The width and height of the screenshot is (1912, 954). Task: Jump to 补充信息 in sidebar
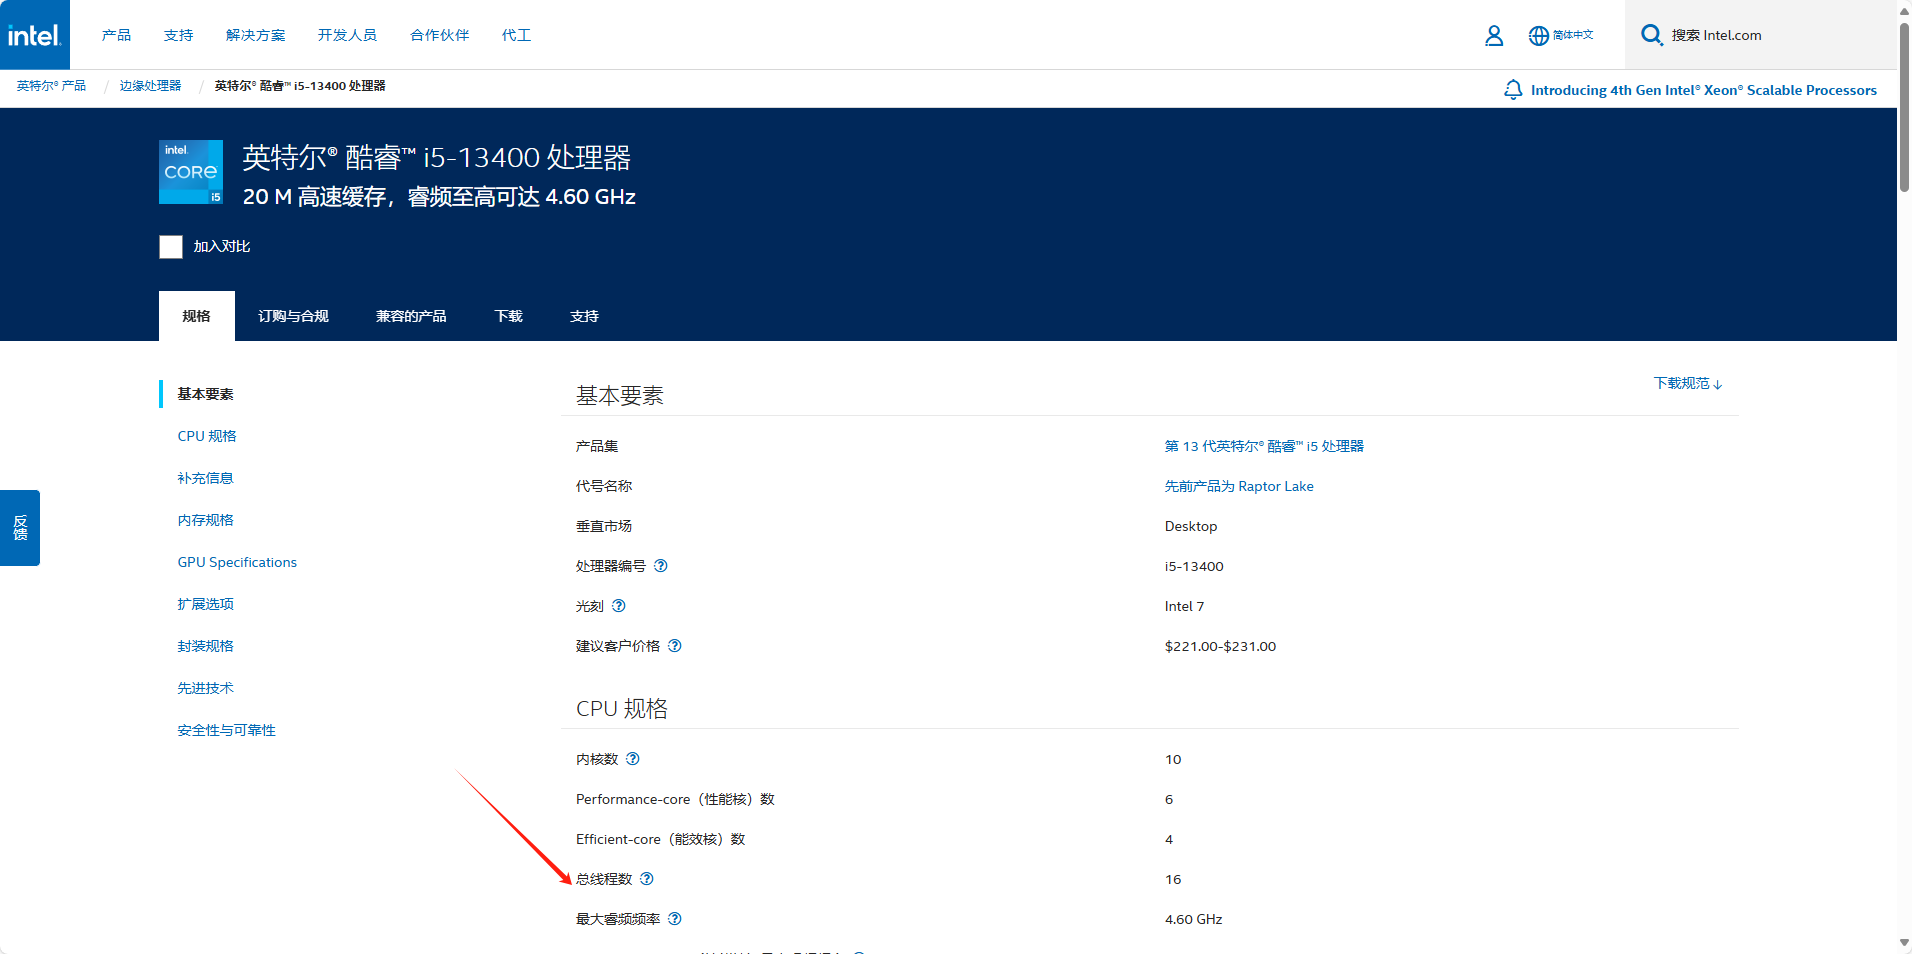(206, 478)
